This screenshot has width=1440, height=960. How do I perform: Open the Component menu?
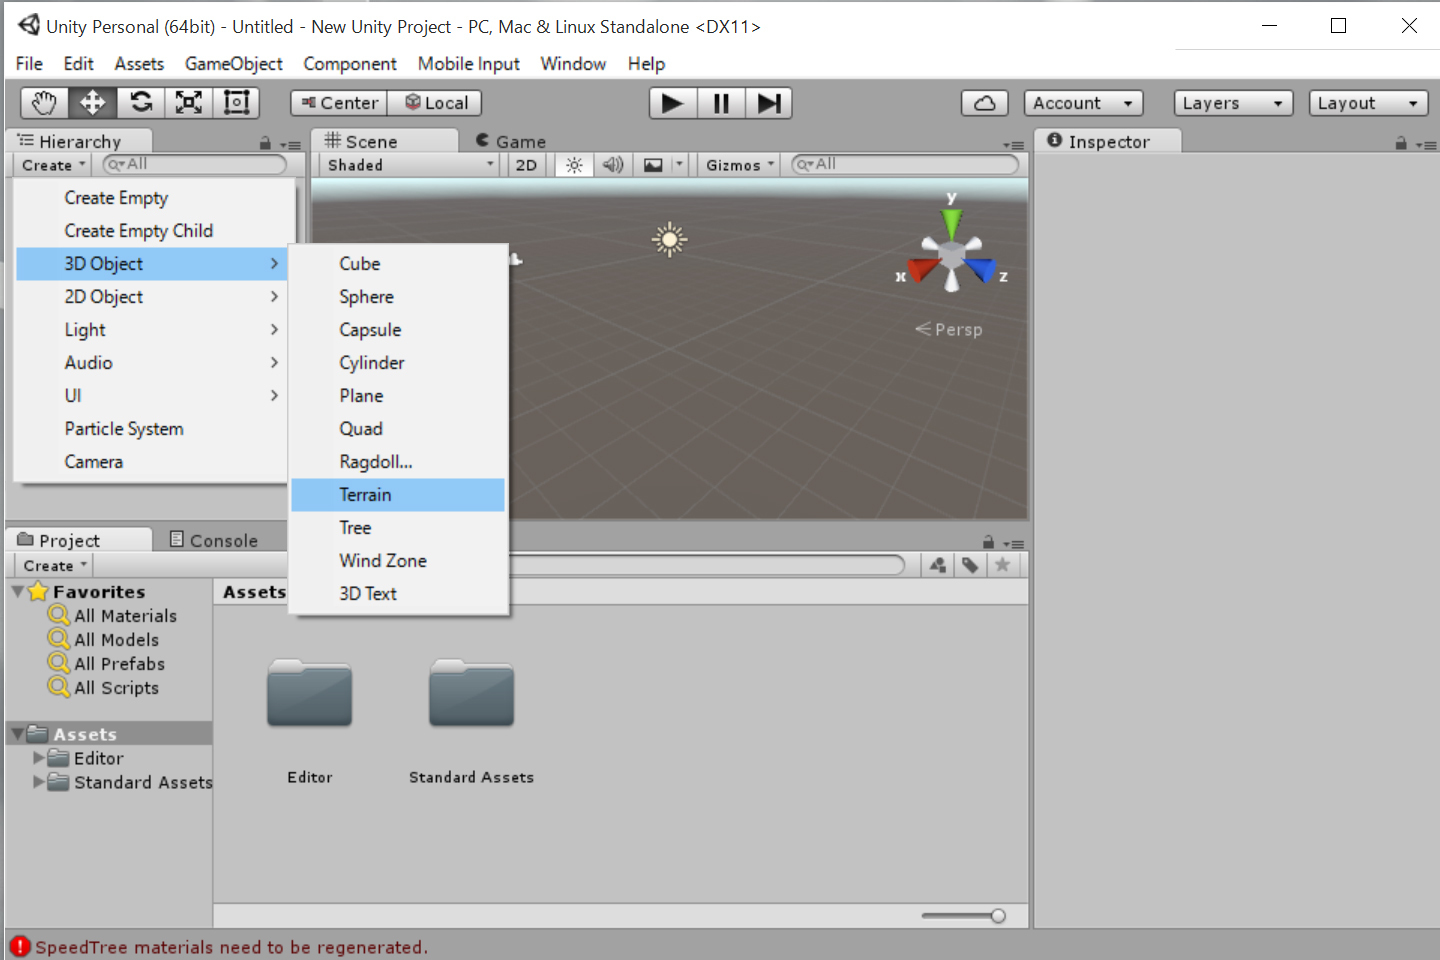350,64
